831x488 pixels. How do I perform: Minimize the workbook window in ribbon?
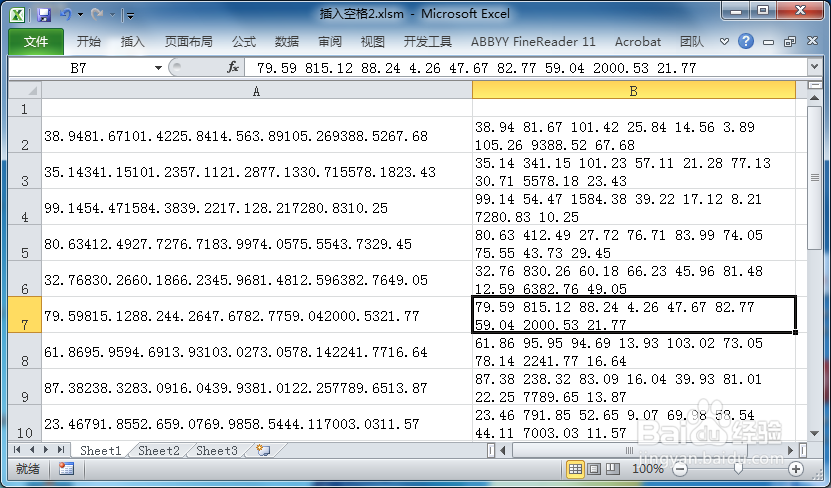(768, 42)
